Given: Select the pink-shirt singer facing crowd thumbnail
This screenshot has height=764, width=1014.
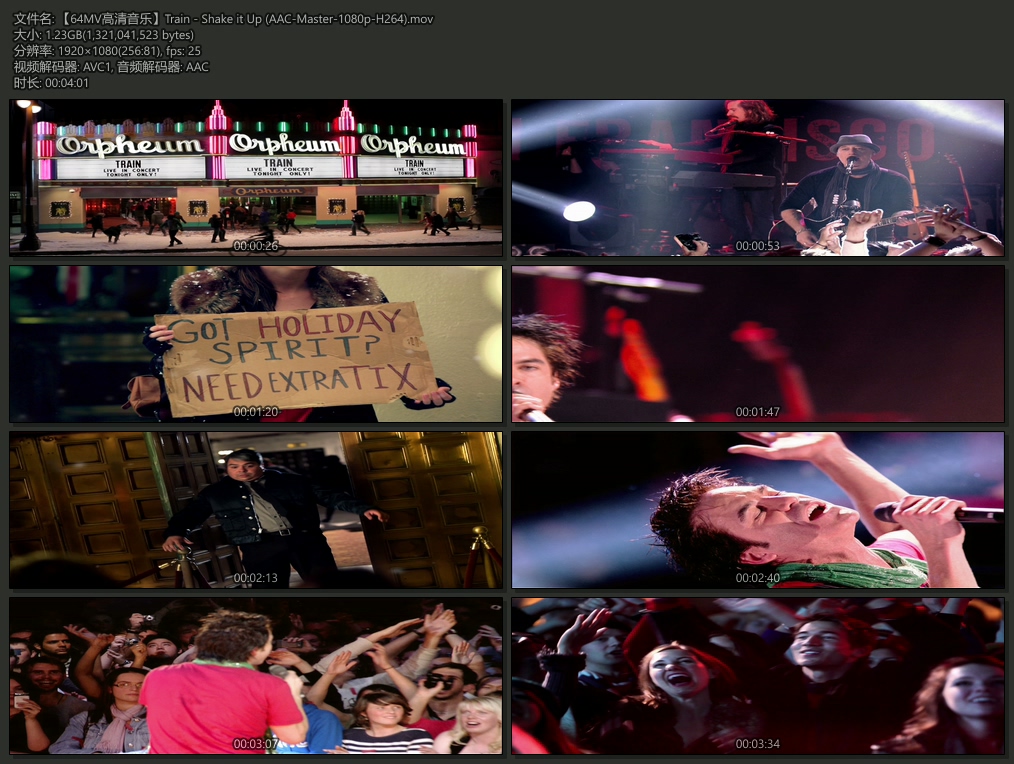Looking at the screenshot, I should pyautogui.click(x=256, y=676).
